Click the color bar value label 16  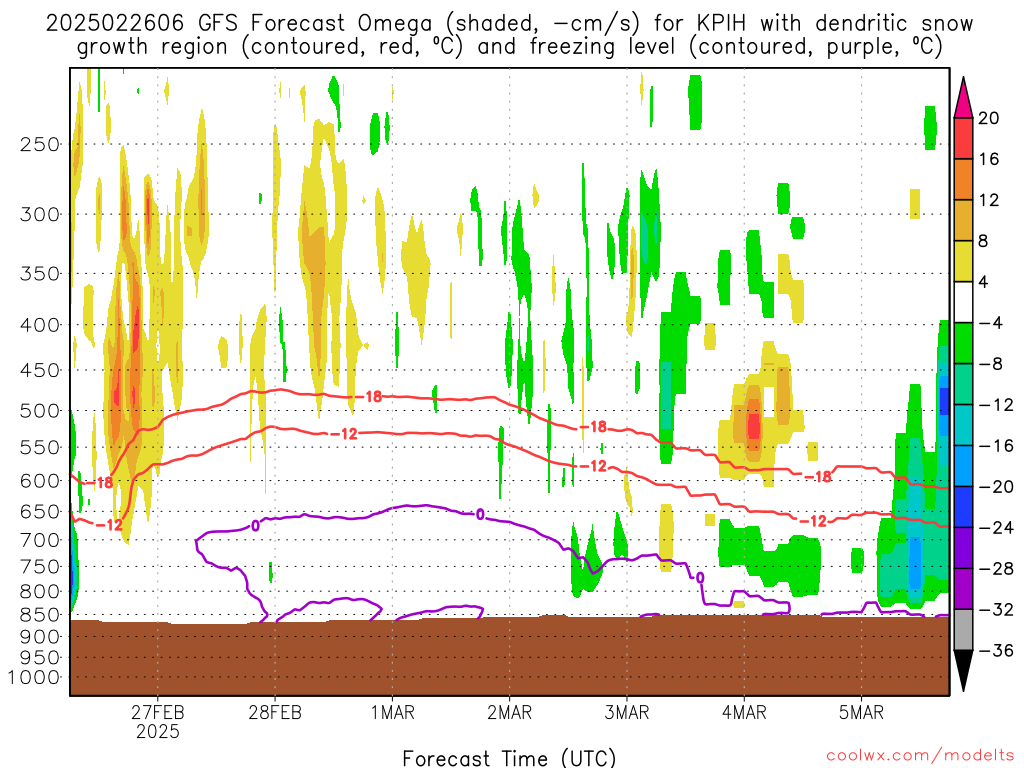(989, 159)
